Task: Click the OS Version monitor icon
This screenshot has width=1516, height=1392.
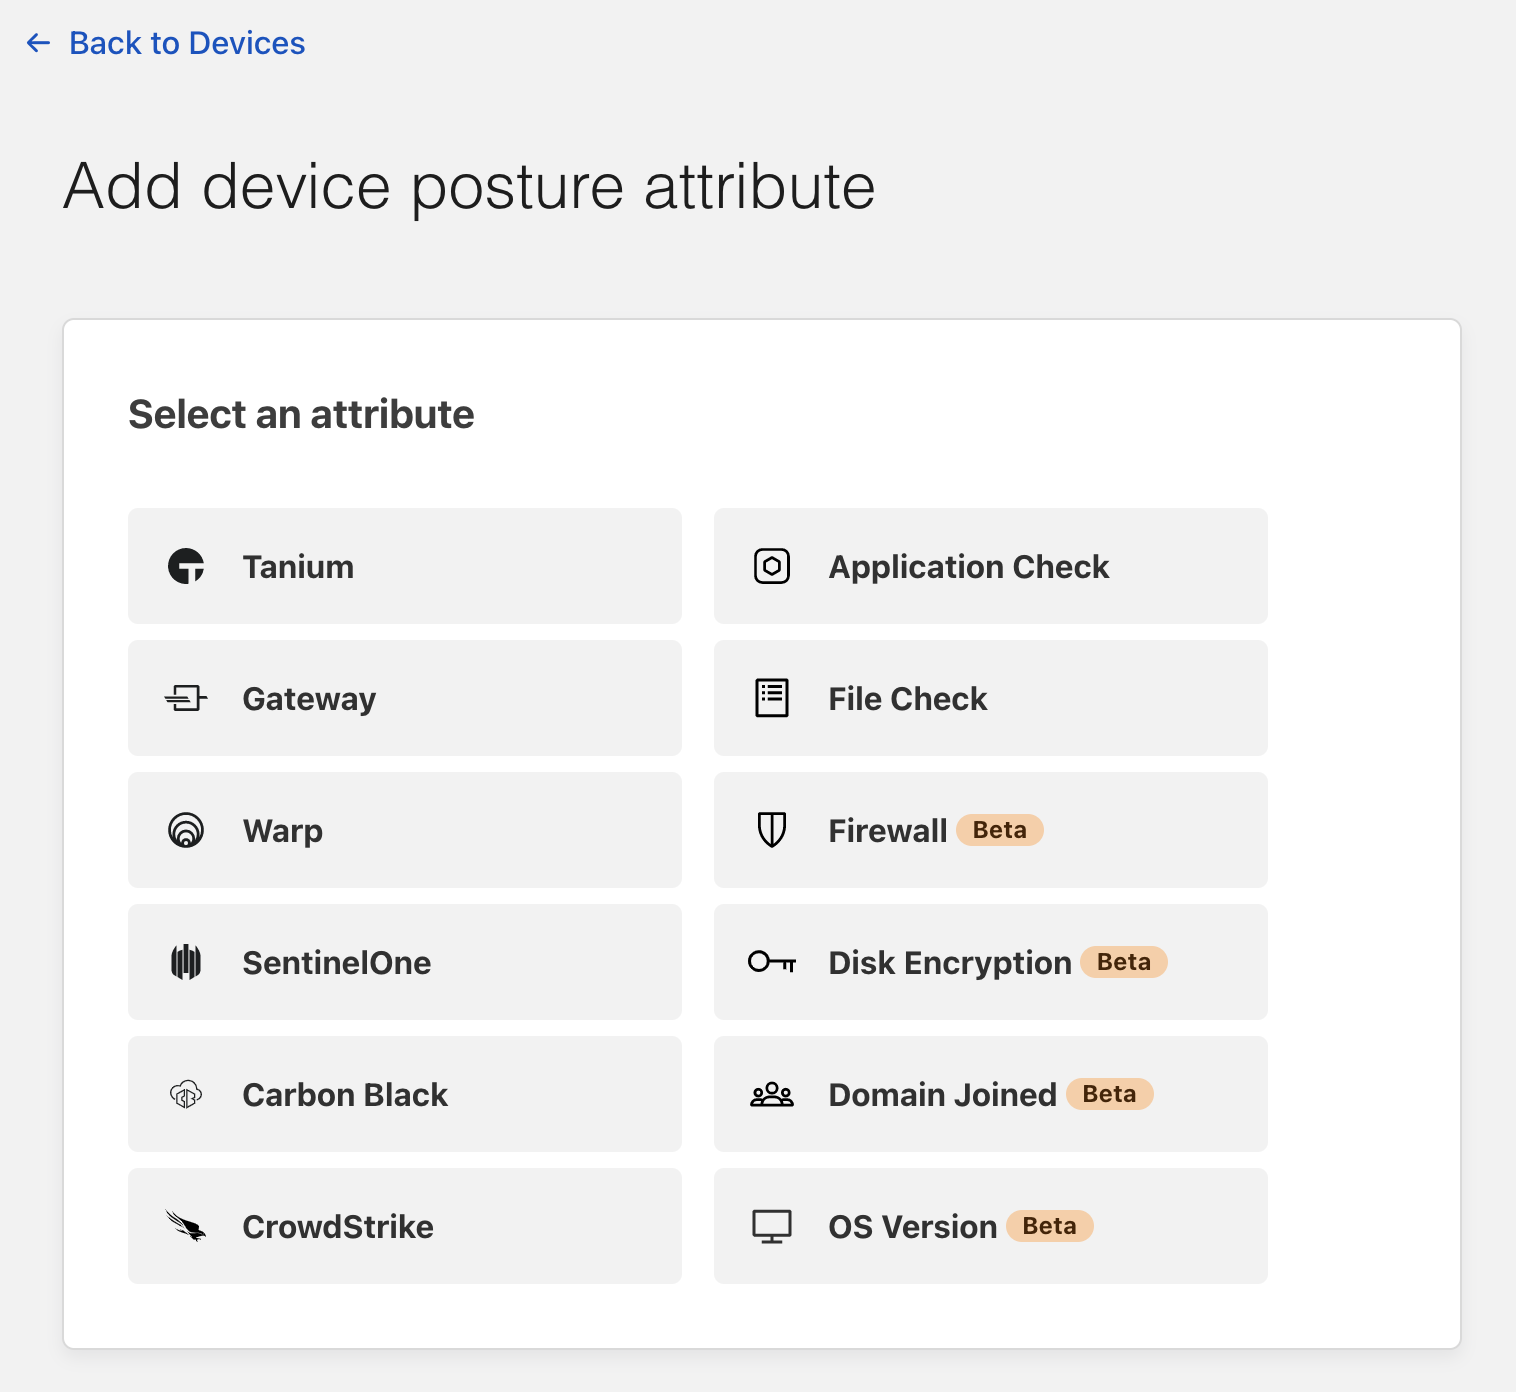Action: click(x=772, y=1226)
